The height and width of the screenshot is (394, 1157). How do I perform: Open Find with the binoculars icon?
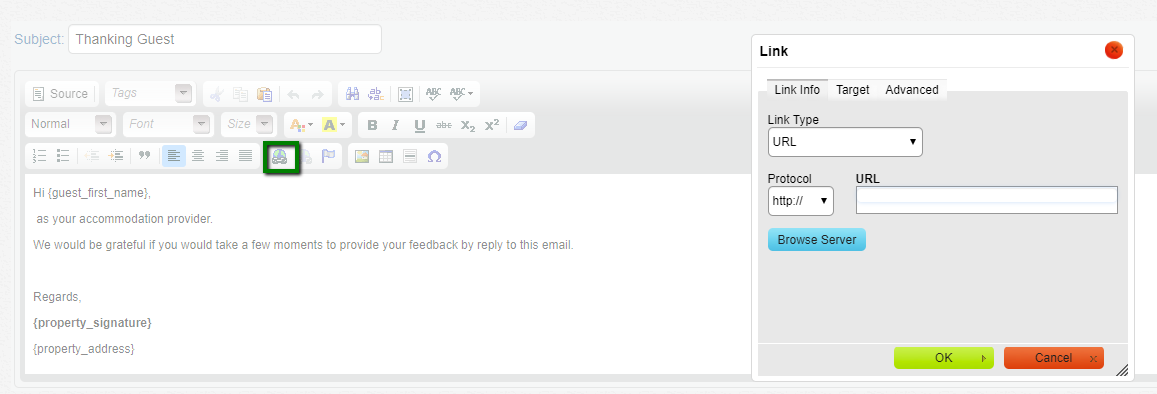[353, 94]
